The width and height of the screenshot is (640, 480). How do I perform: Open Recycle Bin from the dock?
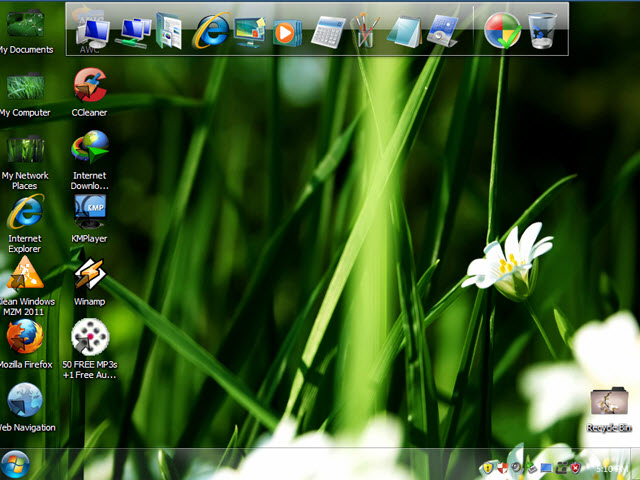(542, 31)
